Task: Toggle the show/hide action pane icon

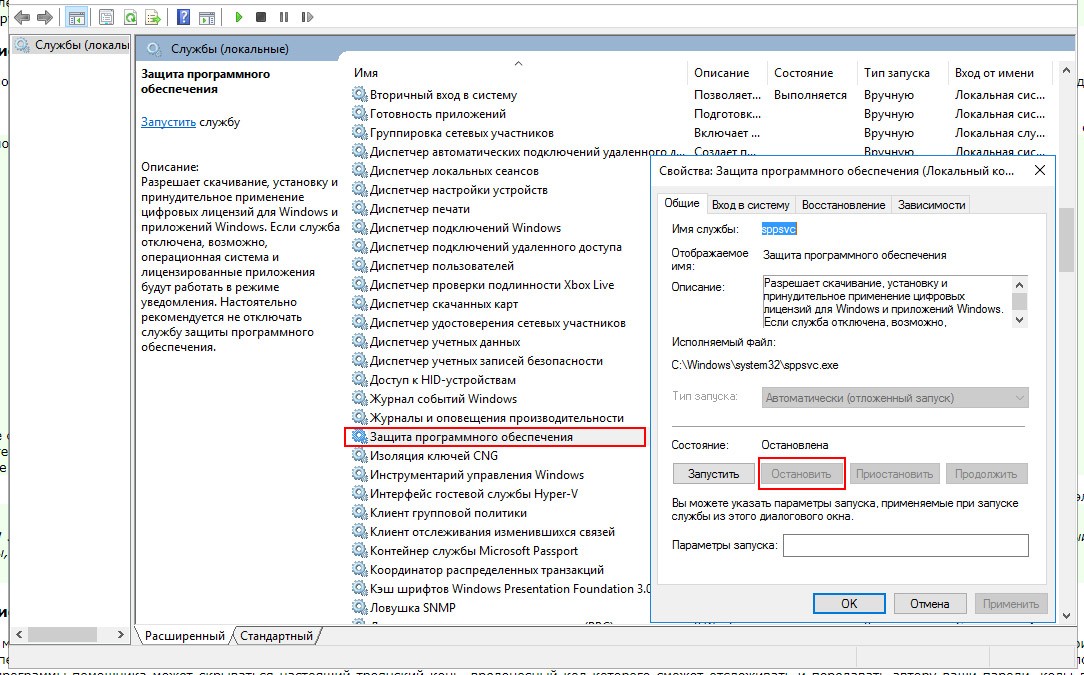Action: point(206,17)
